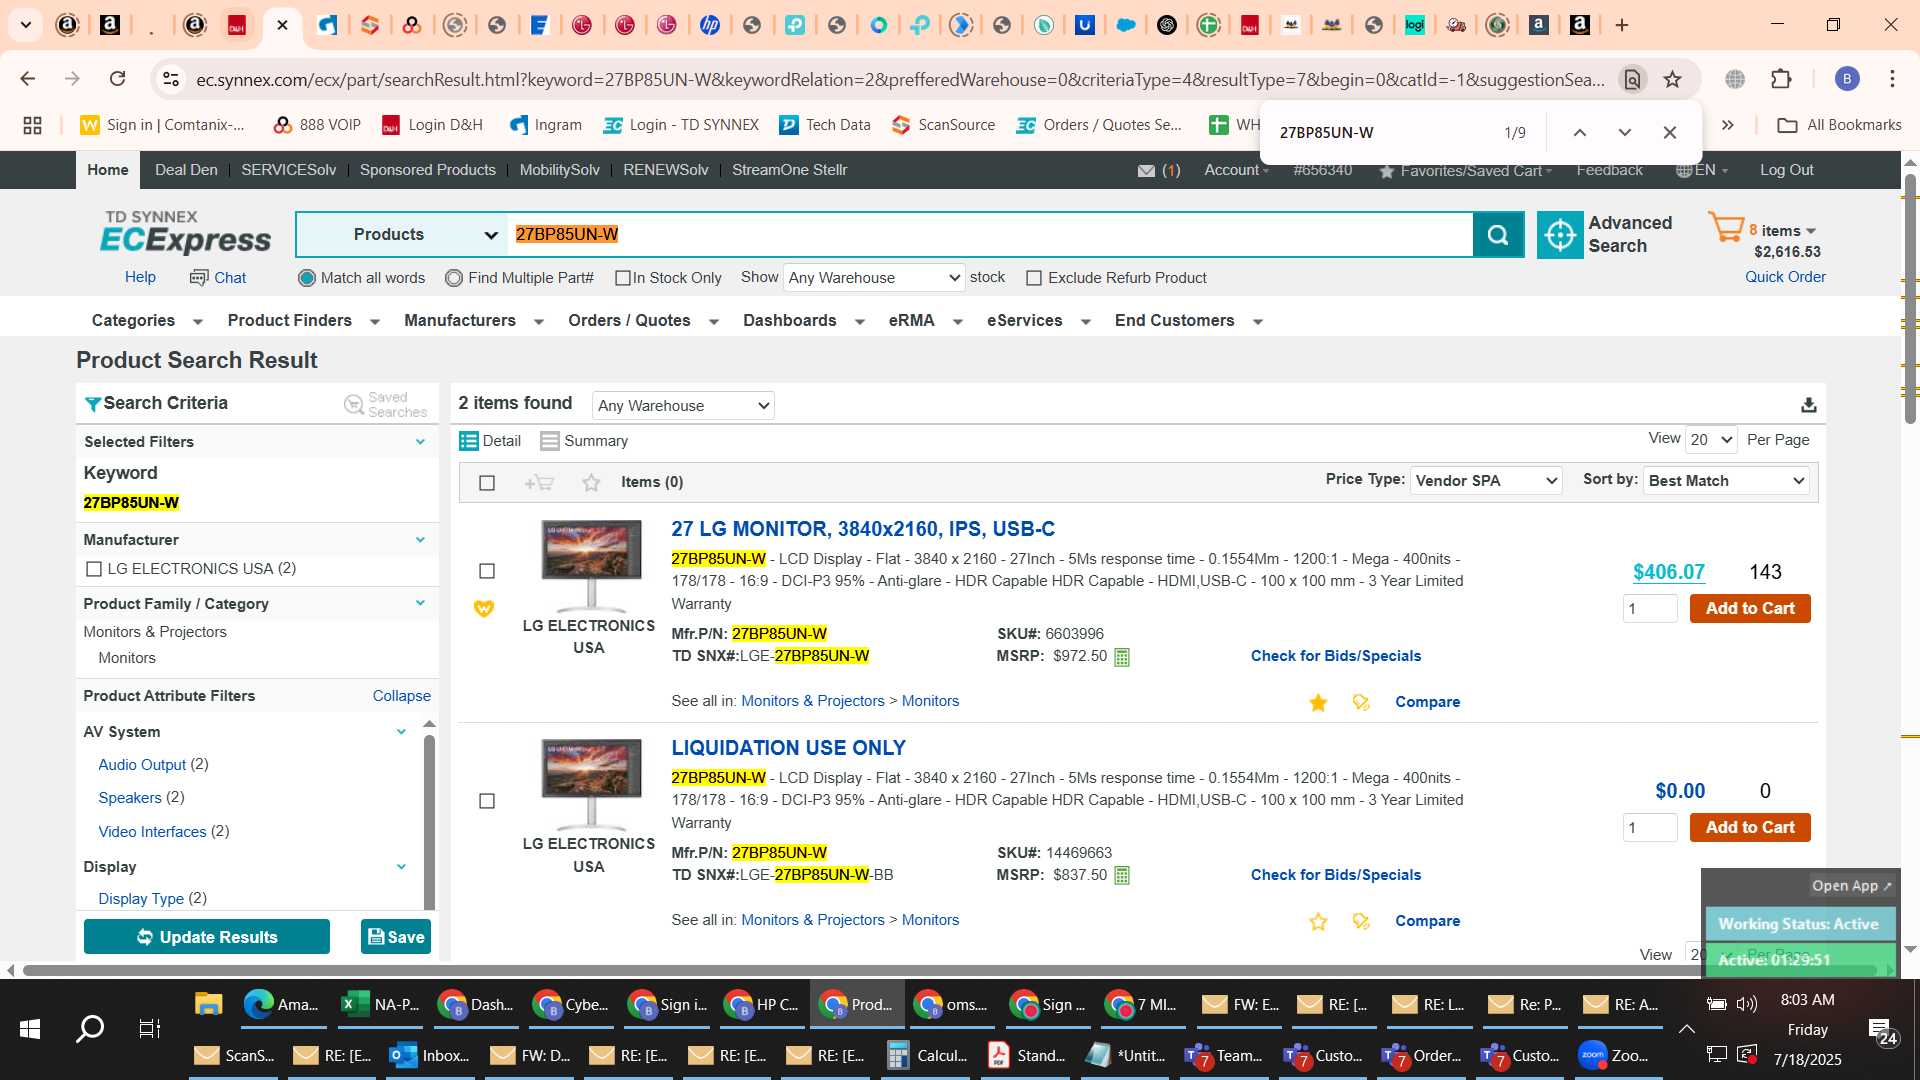Click yellow badge icon under first product checkbox
Screen dimensions: 1920x1080
[x=484, y=608]
